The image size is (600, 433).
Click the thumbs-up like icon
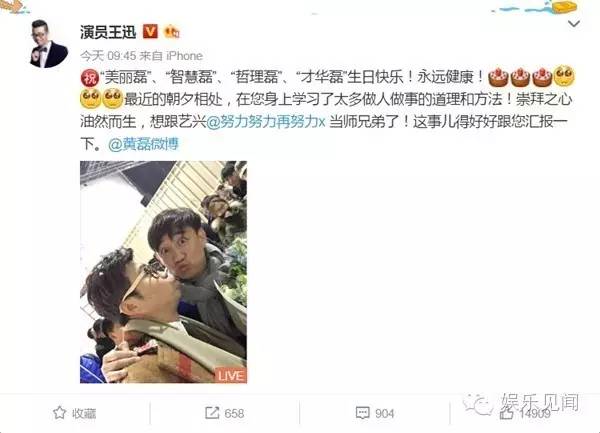507,413
